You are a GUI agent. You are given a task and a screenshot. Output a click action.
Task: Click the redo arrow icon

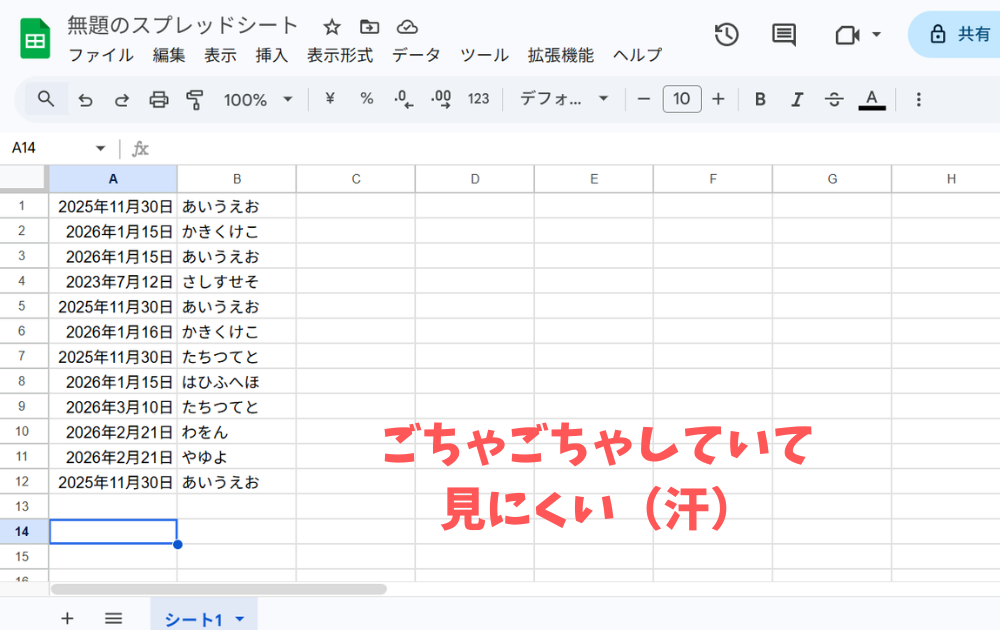tap(122, 99)
